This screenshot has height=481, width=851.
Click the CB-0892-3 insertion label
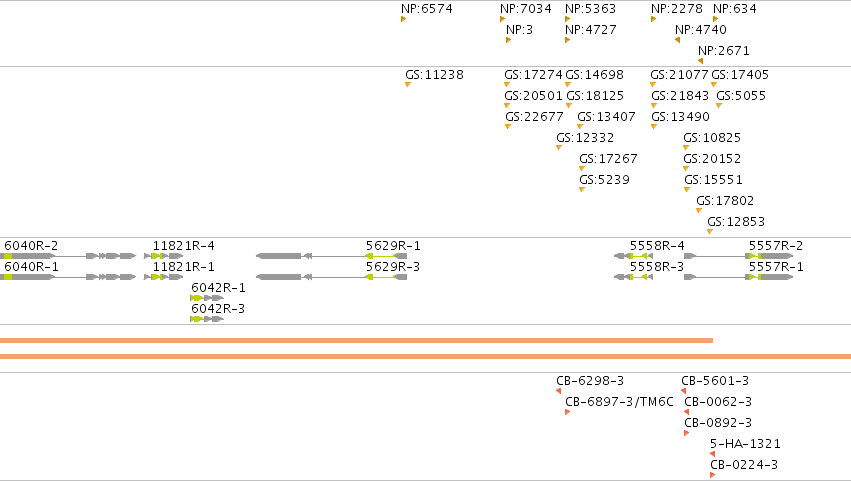(x=718, y=423)
